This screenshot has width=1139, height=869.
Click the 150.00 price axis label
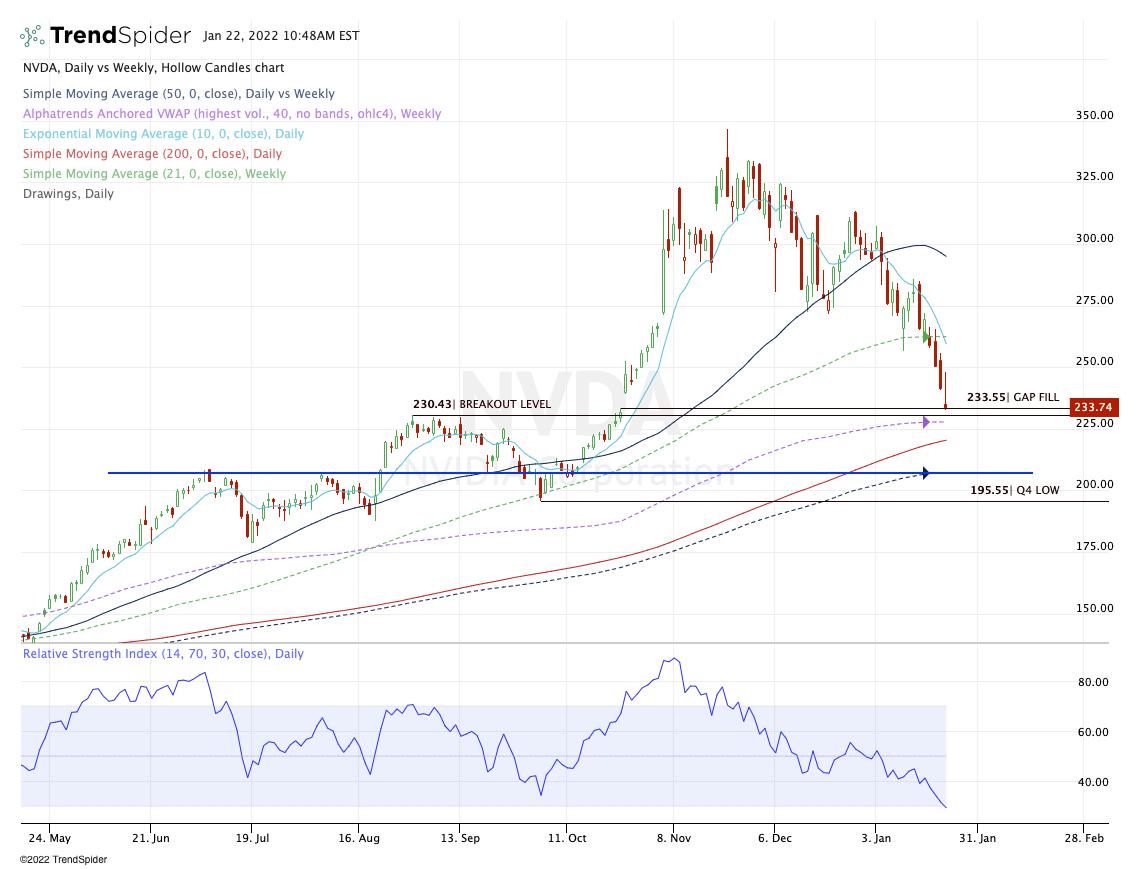pos(1095,608)
